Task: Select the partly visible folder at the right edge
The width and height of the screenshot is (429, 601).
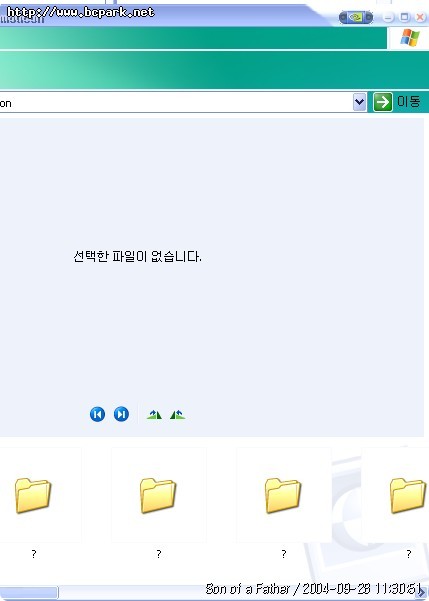Action: pos(408,495)
